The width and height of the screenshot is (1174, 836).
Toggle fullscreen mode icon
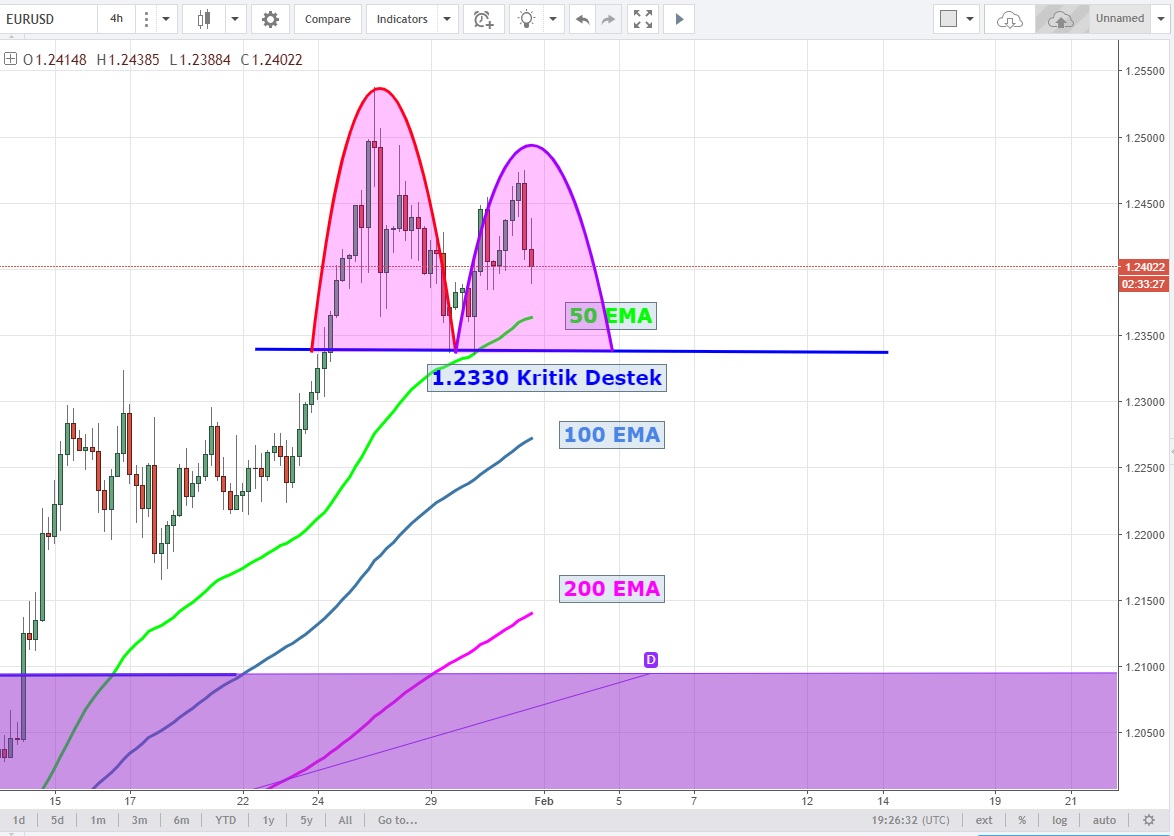click(642, 19)
